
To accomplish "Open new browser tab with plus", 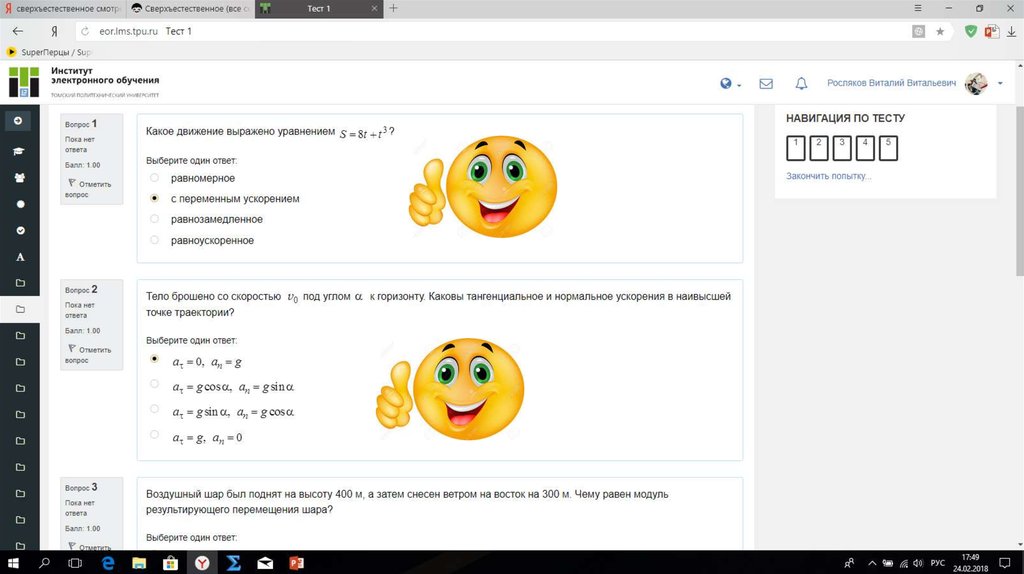I will coord(393,8).
